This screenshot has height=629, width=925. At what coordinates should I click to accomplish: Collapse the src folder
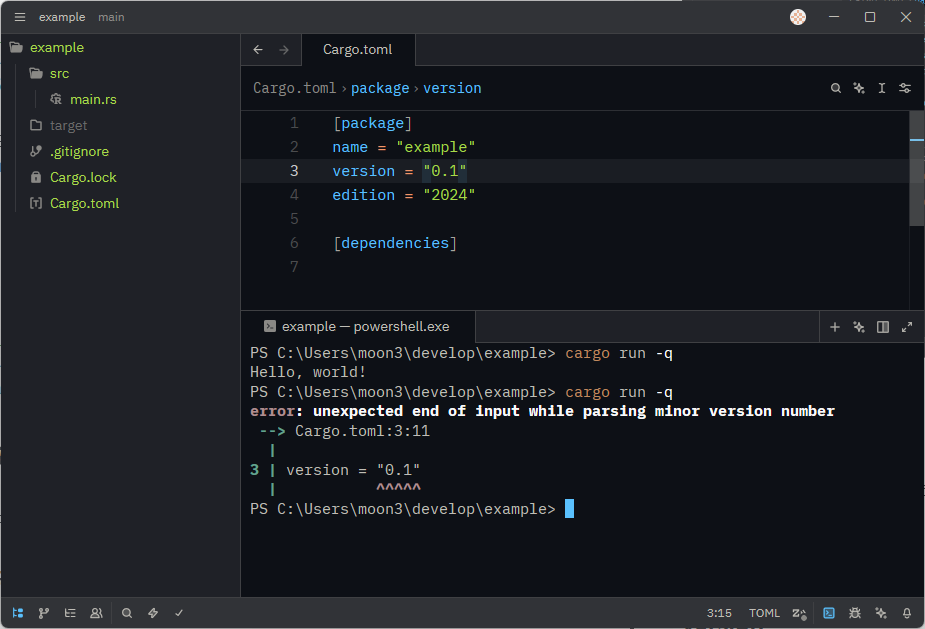coord(59,73)
